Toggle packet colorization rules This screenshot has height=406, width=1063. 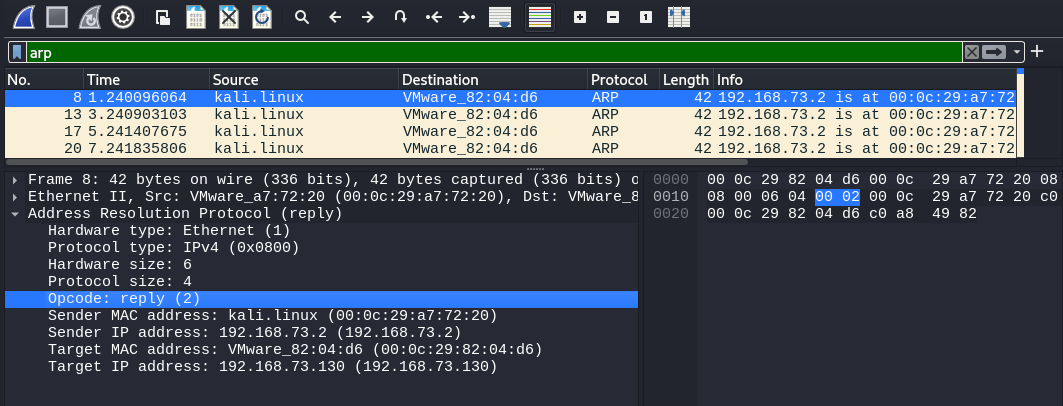pos(540,17)
